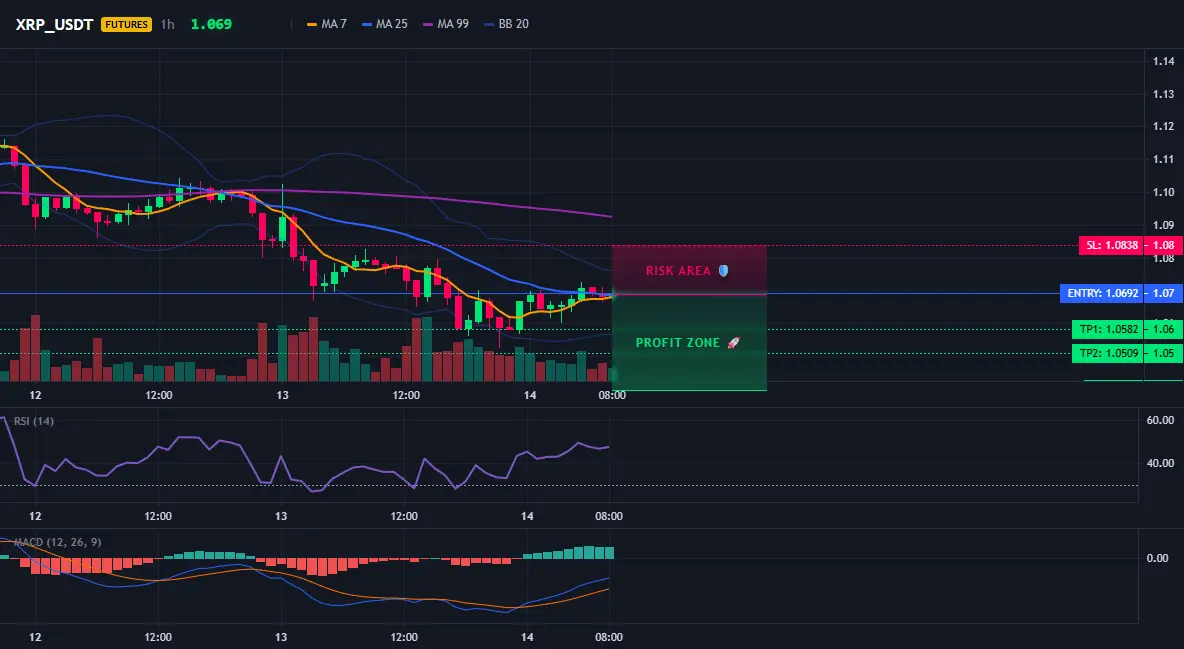
Task: Toggle the BB 20 legend entry
Action: pos(507,24)
